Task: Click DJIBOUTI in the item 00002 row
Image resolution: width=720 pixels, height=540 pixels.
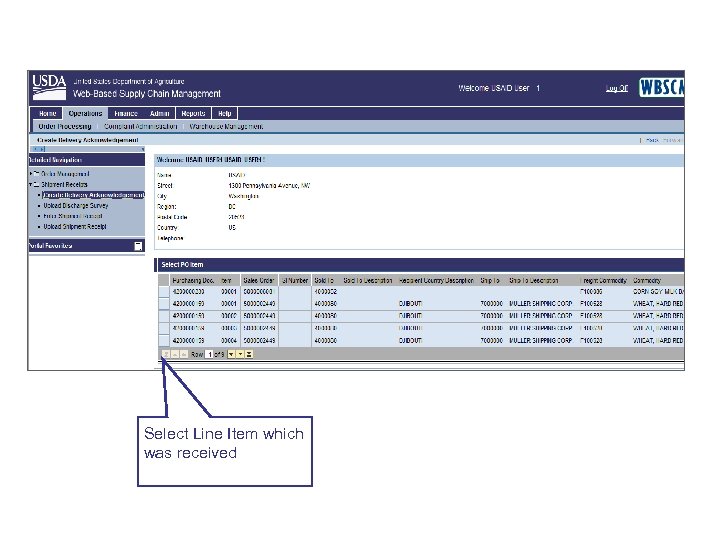Action: 410,316
